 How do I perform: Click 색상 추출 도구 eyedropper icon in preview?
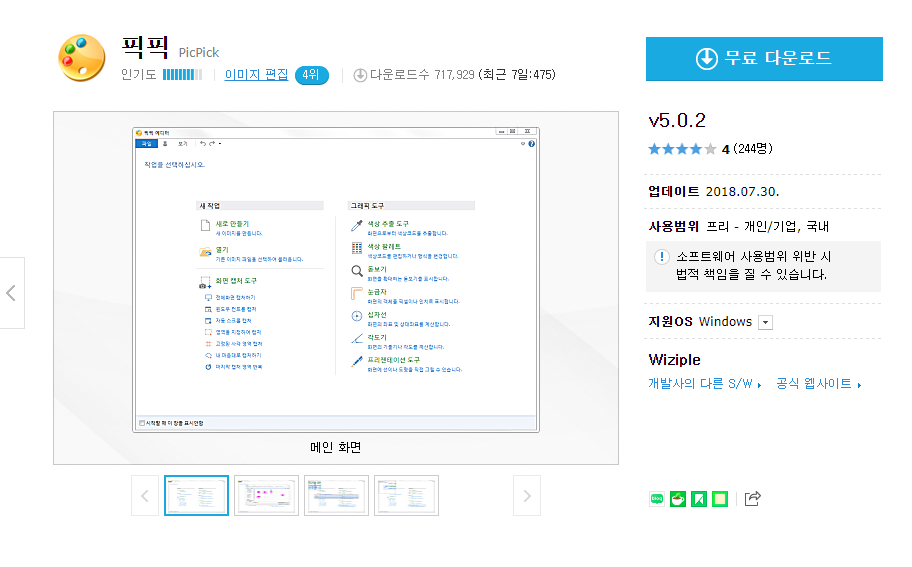pos(357,226)
